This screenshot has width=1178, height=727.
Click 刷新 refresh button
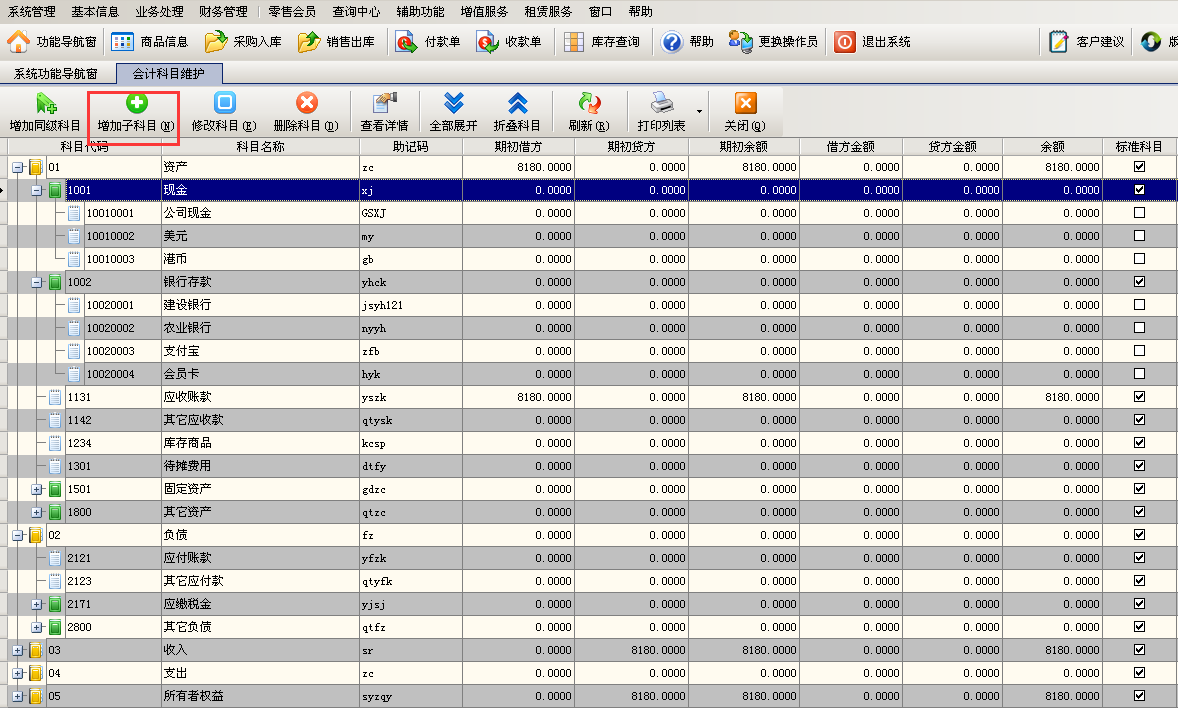(588, 112)
